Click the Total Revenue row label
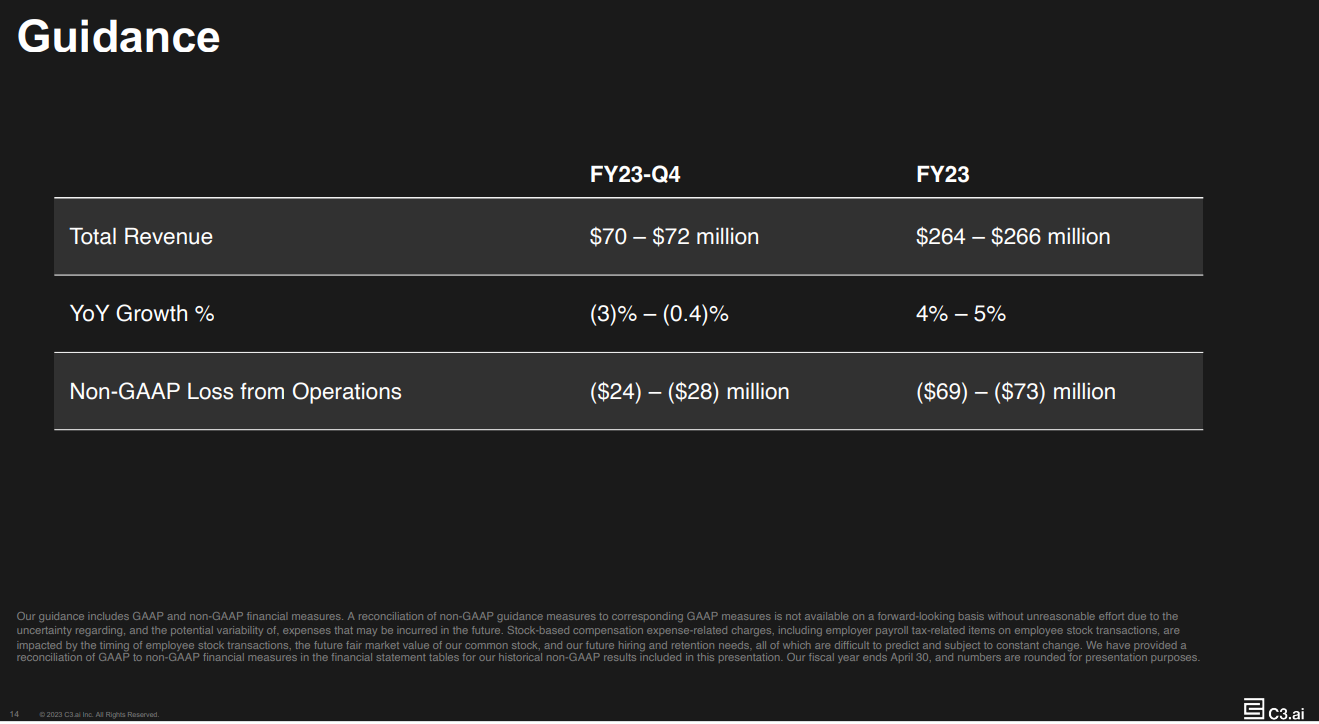 [x=141, y=237]
